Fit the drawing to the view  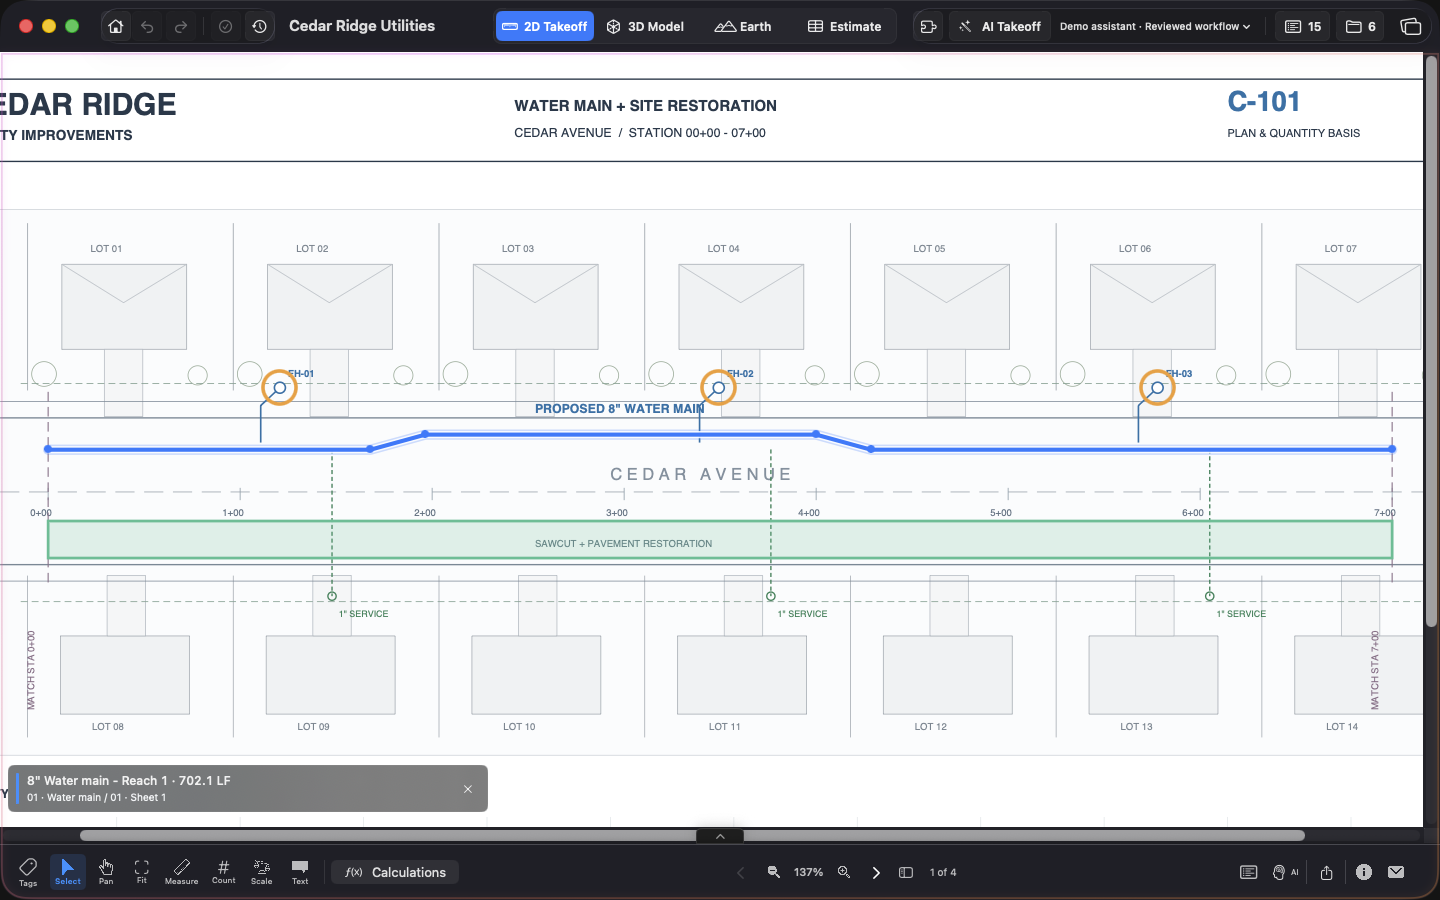click(142, 872)
